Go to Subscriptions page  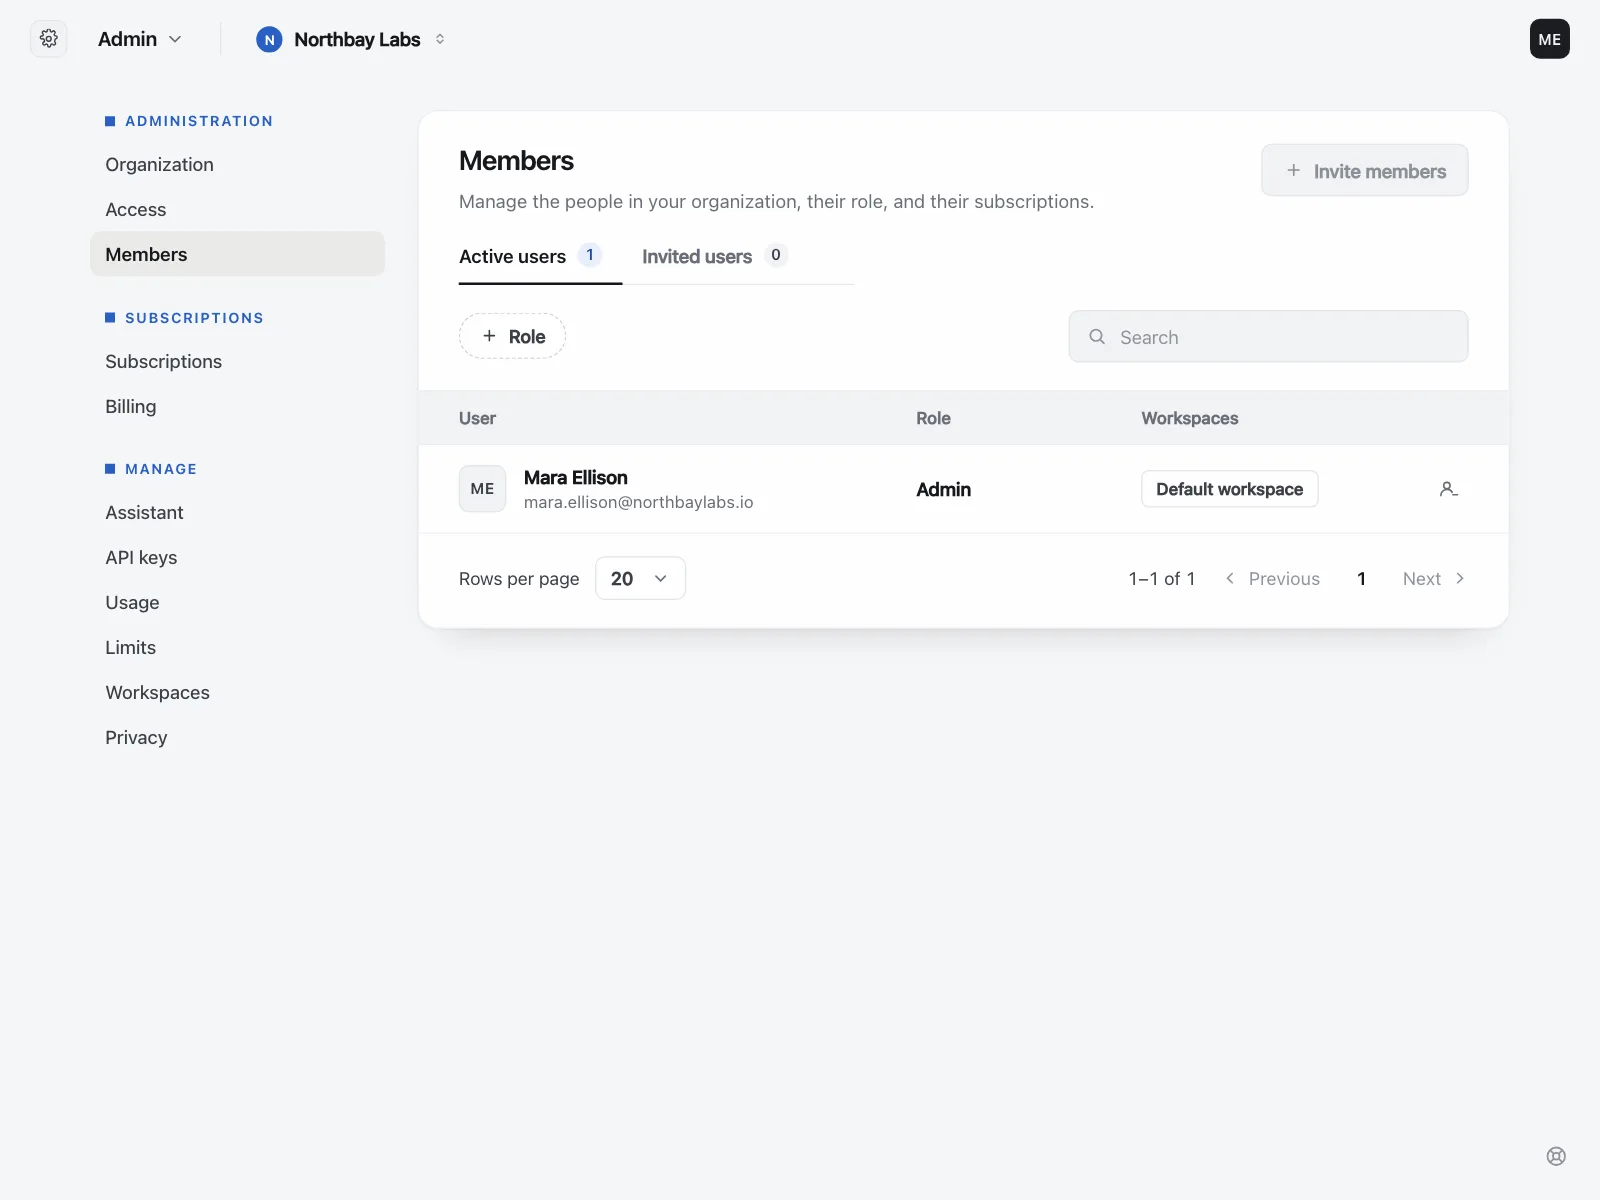click(x=237, y=361)
